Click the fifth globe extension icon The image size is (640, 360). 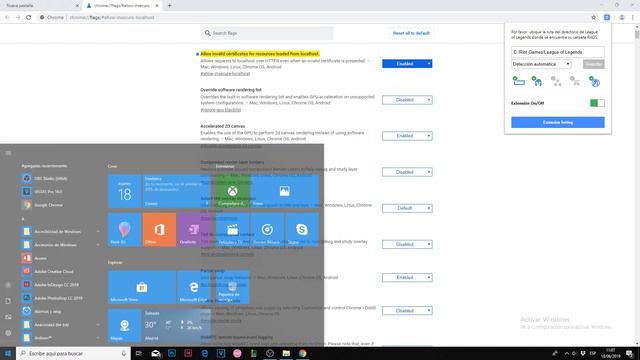click(594, 81)
